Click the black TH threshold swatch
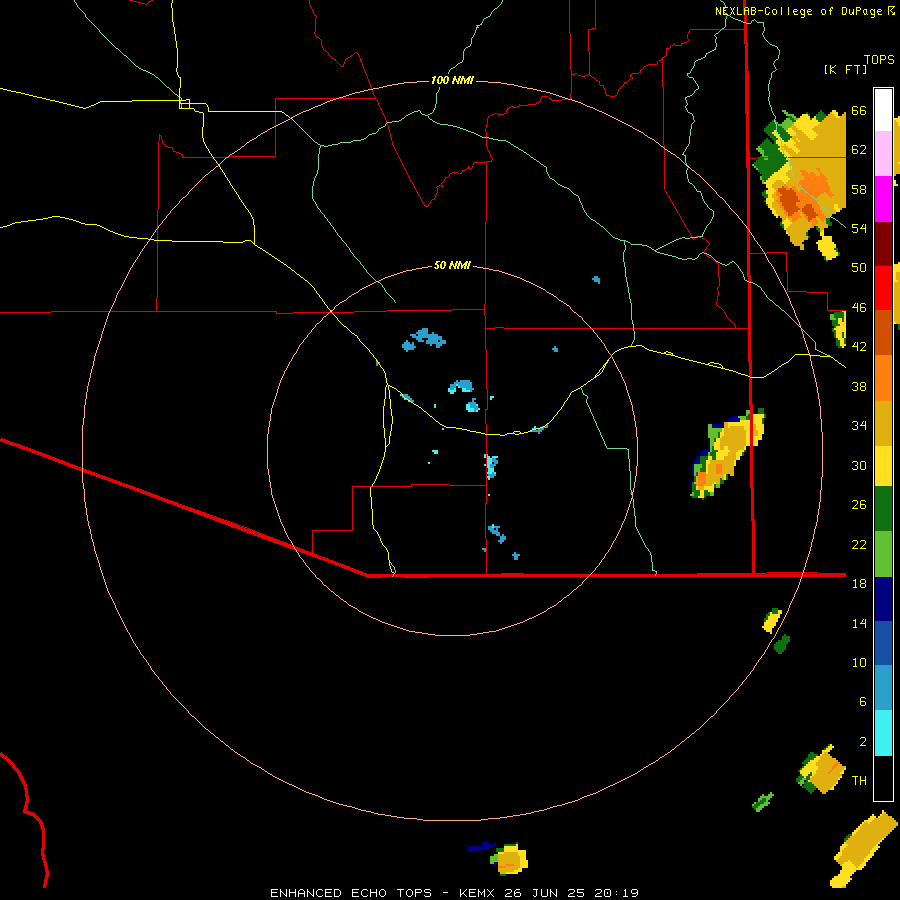The image size is (900, 900). click(883, 778)
